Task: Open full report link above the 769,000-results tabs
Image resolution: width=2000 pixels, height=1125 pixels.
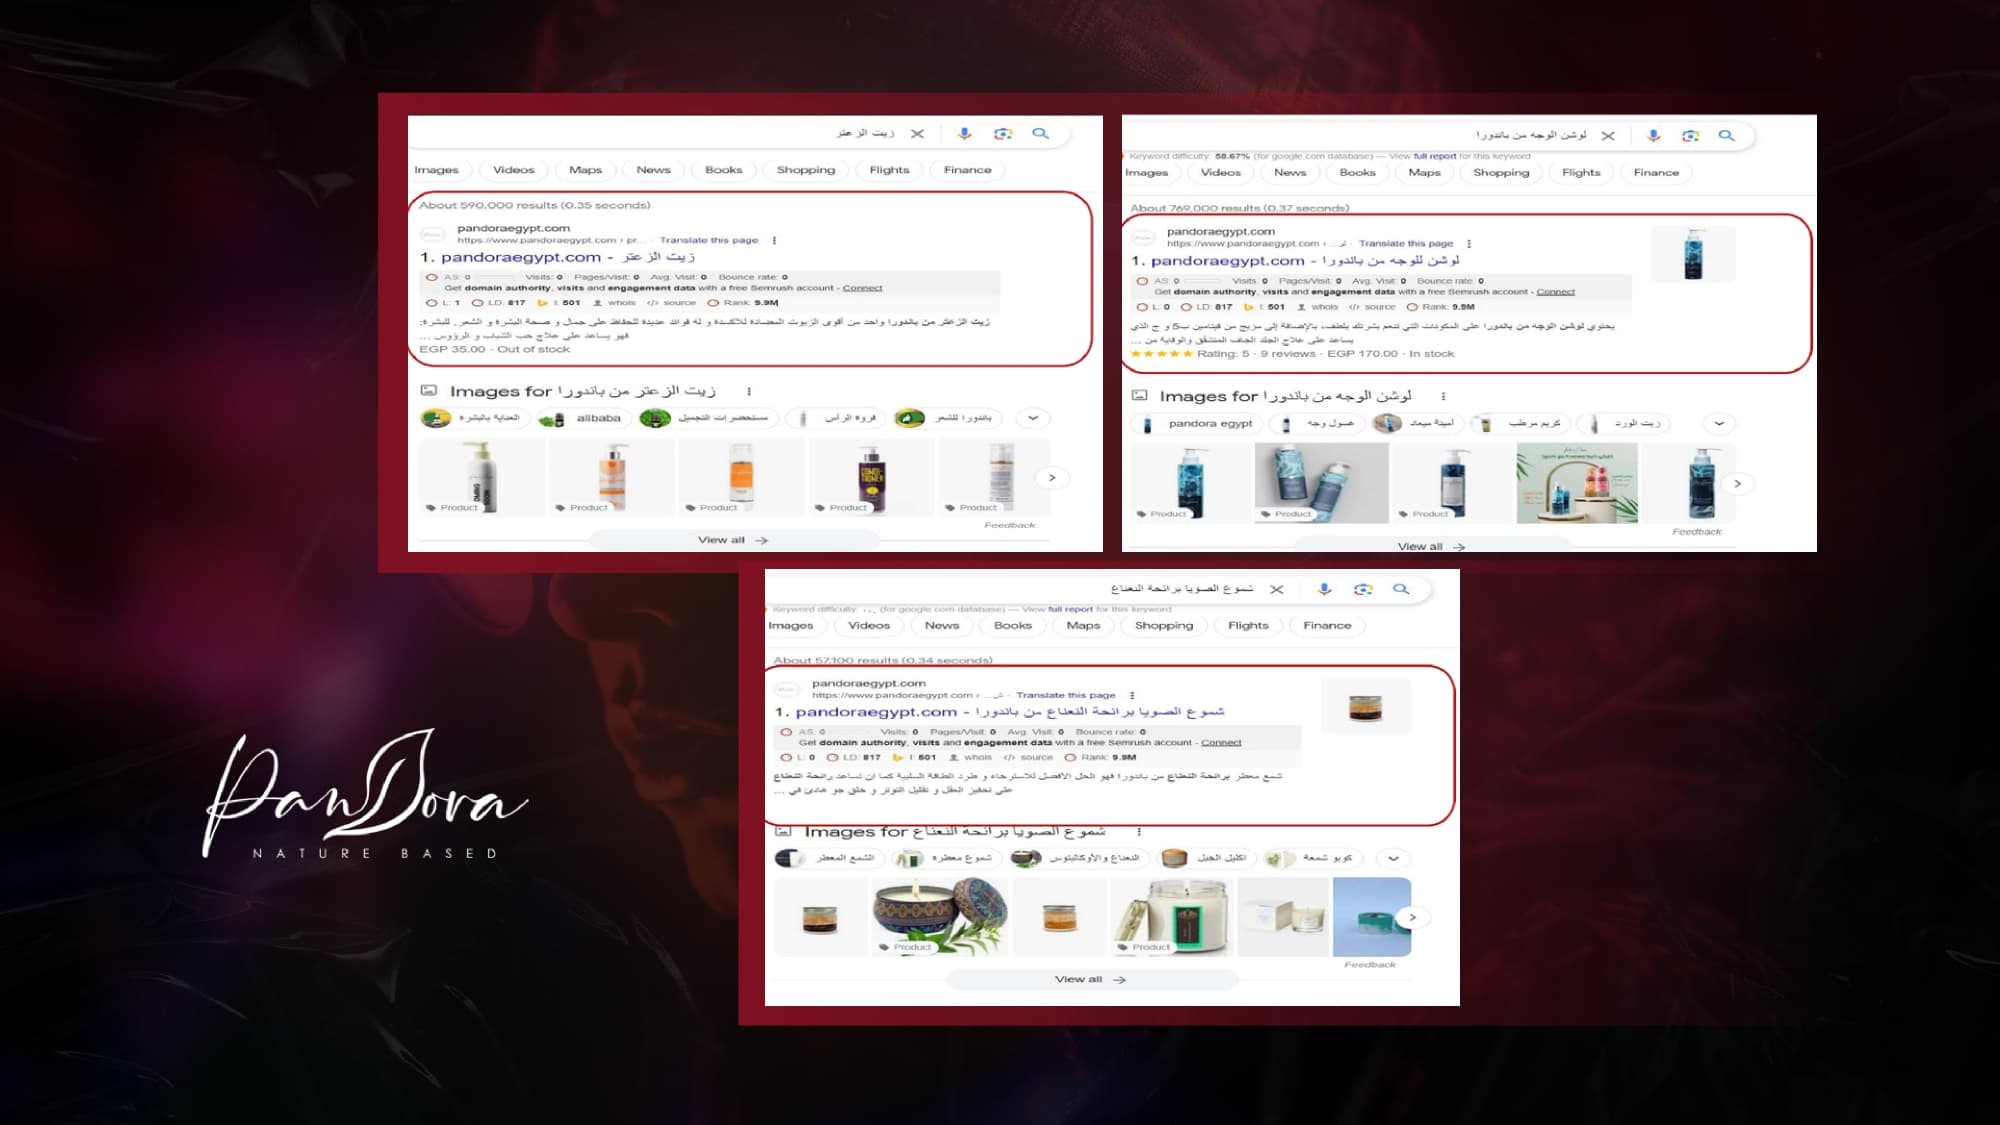Action: pos(1435,156)
